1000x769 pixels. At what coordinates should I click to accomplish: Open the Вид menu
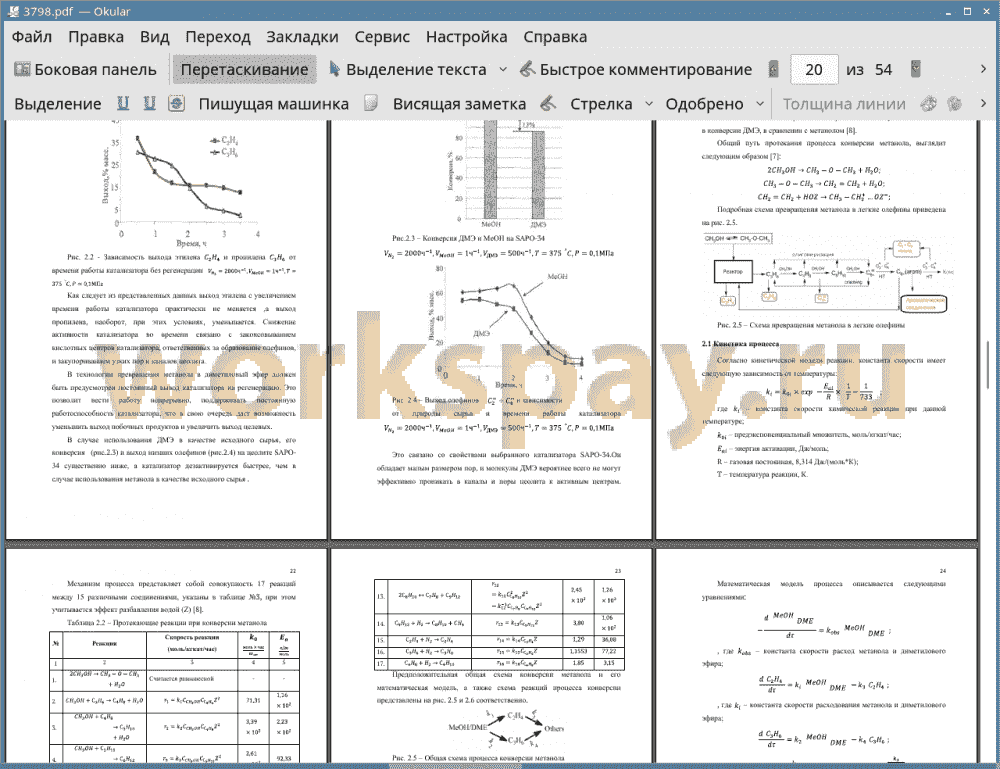coord(154,37)
